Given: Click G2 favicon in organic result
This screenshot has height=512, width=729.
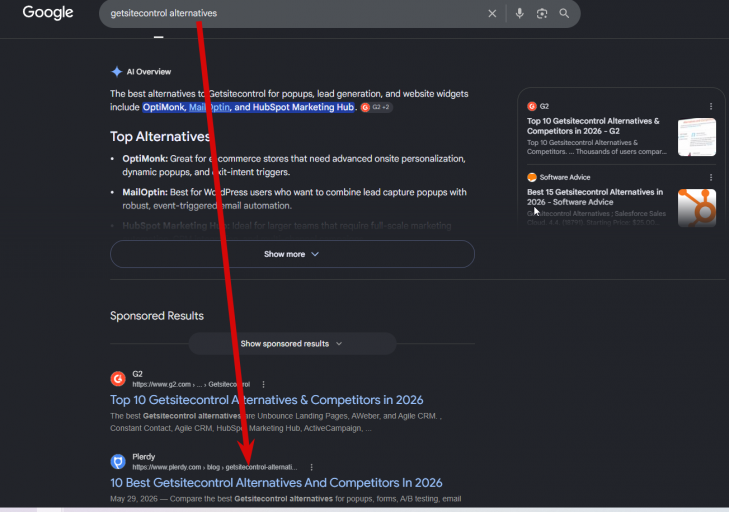Looking at the screenshot, I should tap(118, 379).
